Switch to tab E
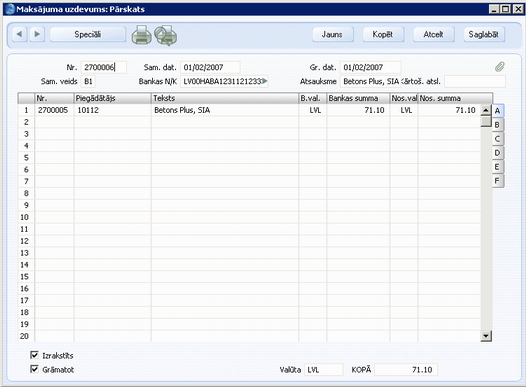Image resolution: width=526 pixels, height=387 pixels. [497, 167]
